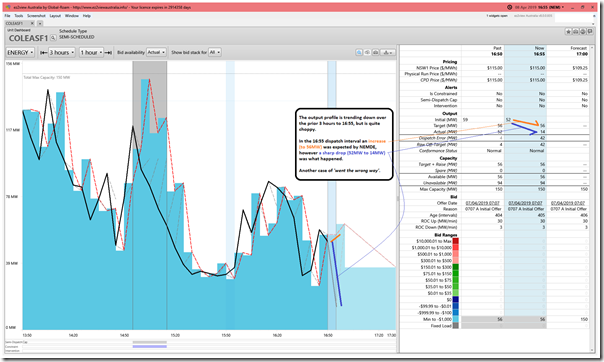Open the ENERGY commodity dropdown
The height and width of the screenshot is (362, 604).
[20, 52]
